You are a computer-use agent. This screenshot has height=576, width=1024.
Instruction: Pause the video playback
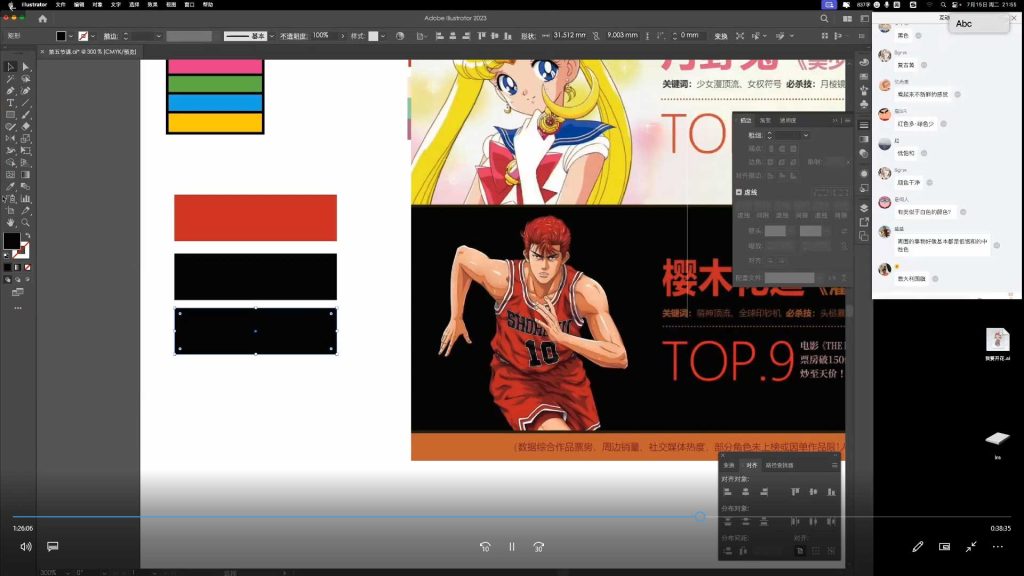tap(512, 547)
